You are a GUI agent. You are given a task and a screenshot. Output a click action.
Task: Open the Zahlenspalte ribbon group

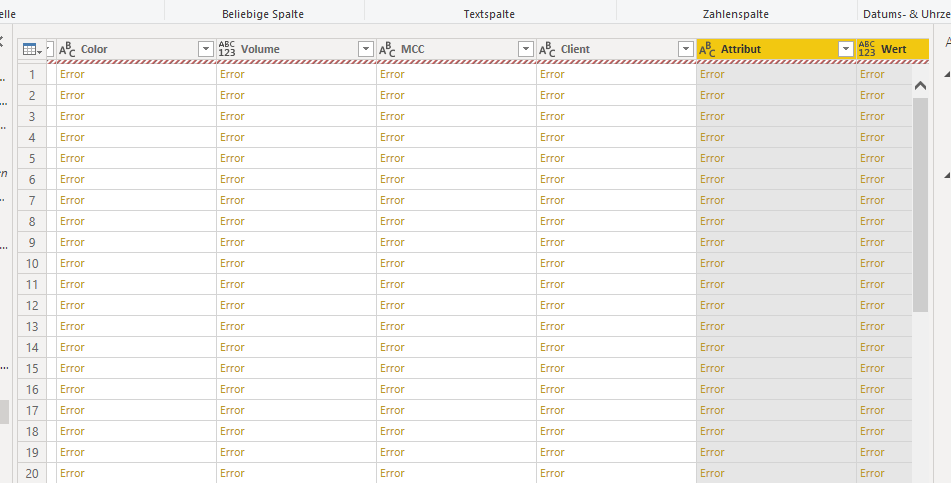tap(736, 14)
